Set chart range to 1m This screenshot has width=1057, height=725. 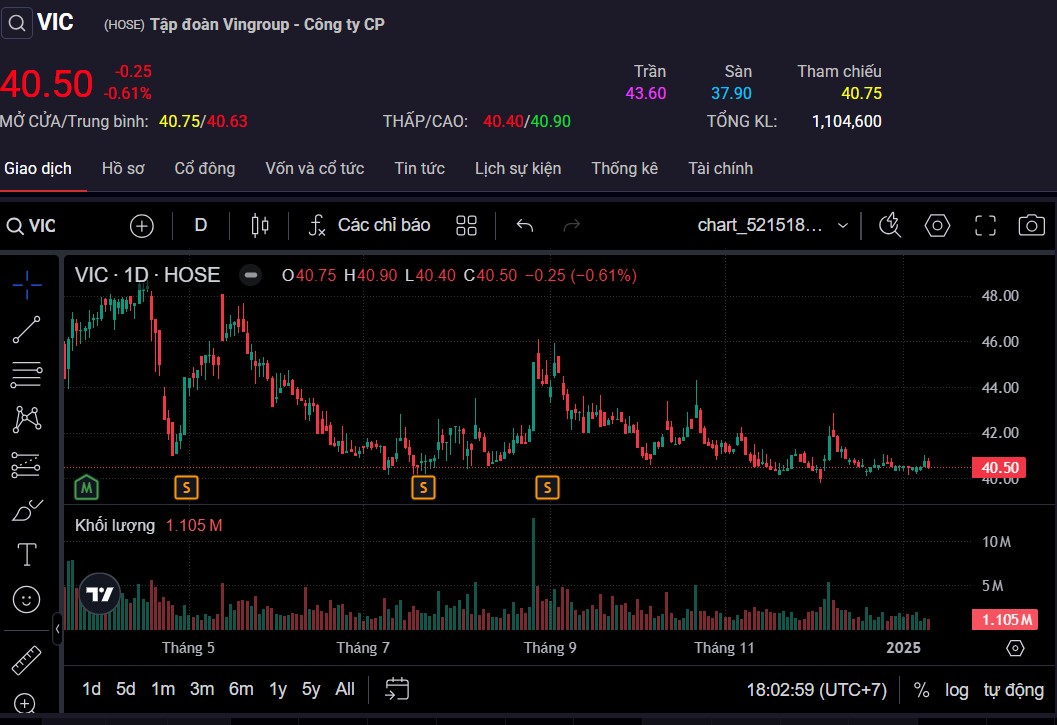tap(162, 689)
